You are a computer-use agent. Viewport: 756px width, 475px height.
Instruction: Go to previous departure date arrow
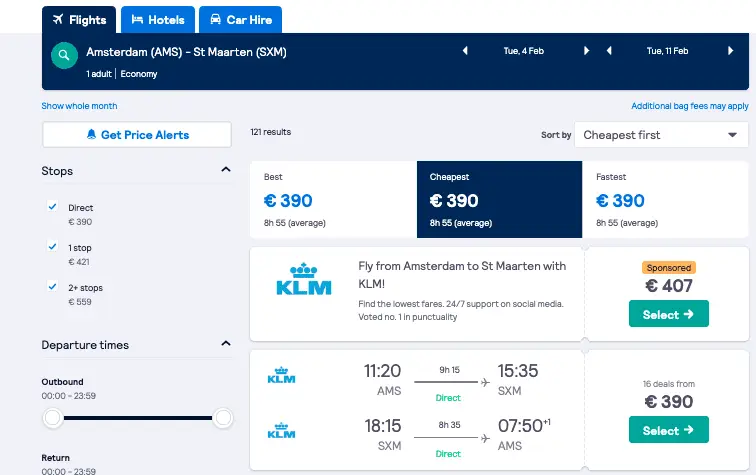[x=465, y=51]
